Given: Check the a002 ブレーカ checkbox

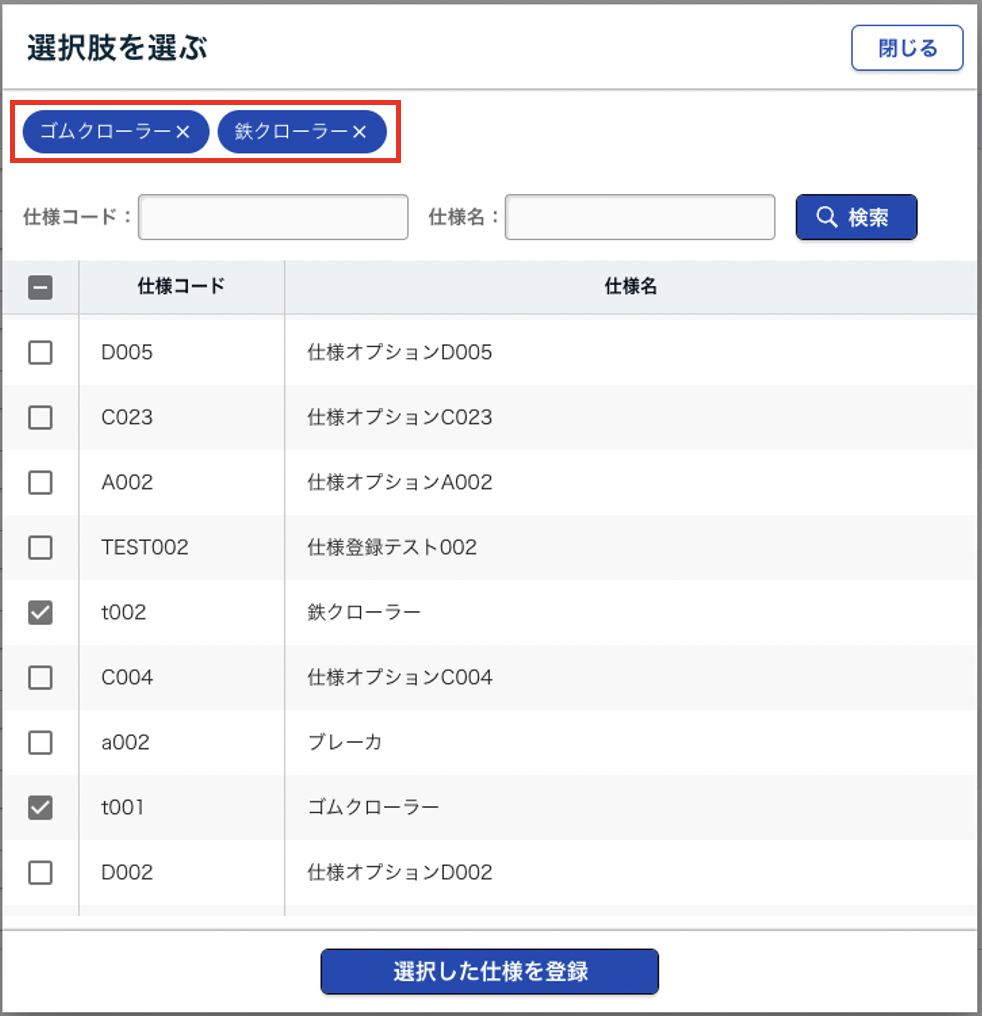Looking at the screenshot, I should (40, 742).
